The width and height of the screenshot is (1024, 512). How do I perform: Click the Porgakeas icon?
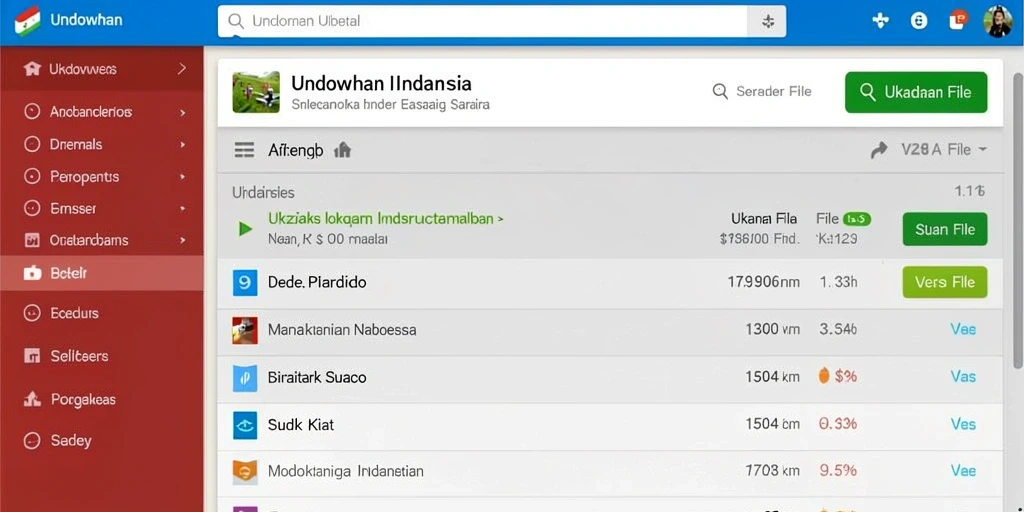[x=32, y=399]
